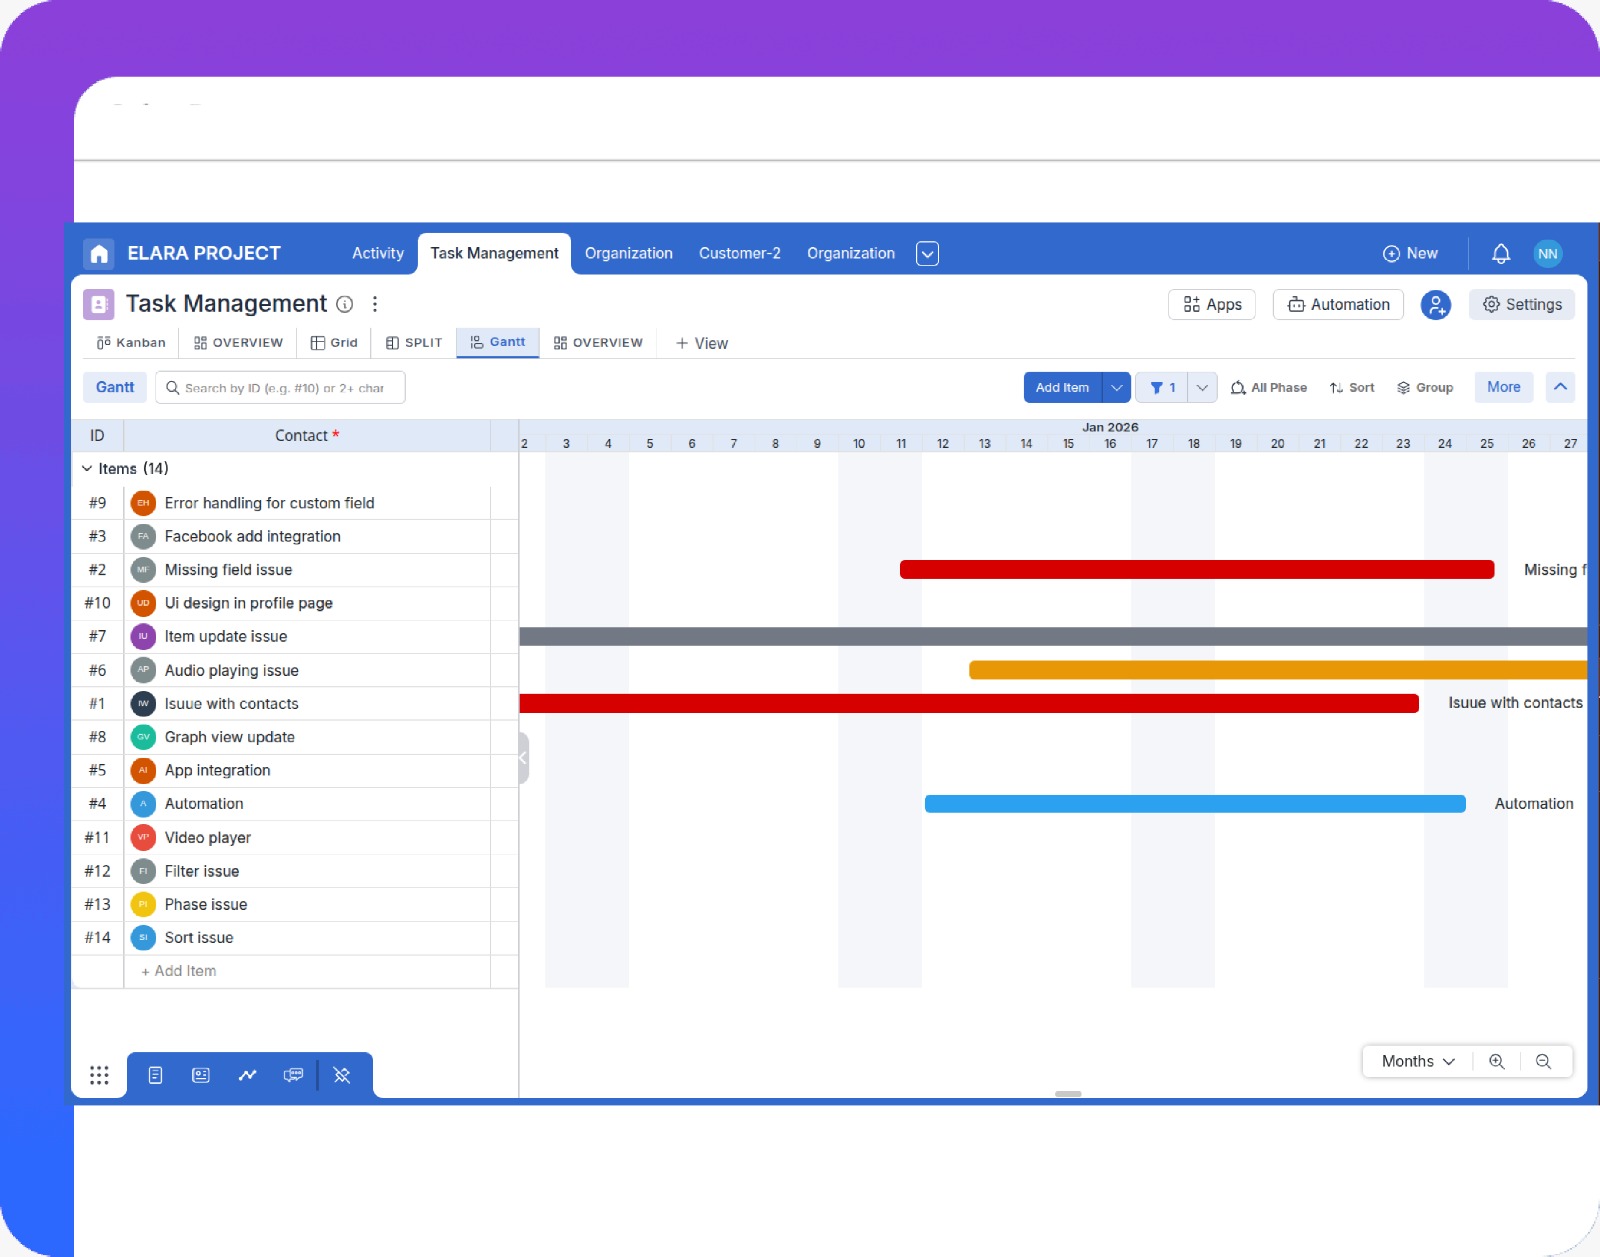Open the share/invite member icon near Settings

1436,304
